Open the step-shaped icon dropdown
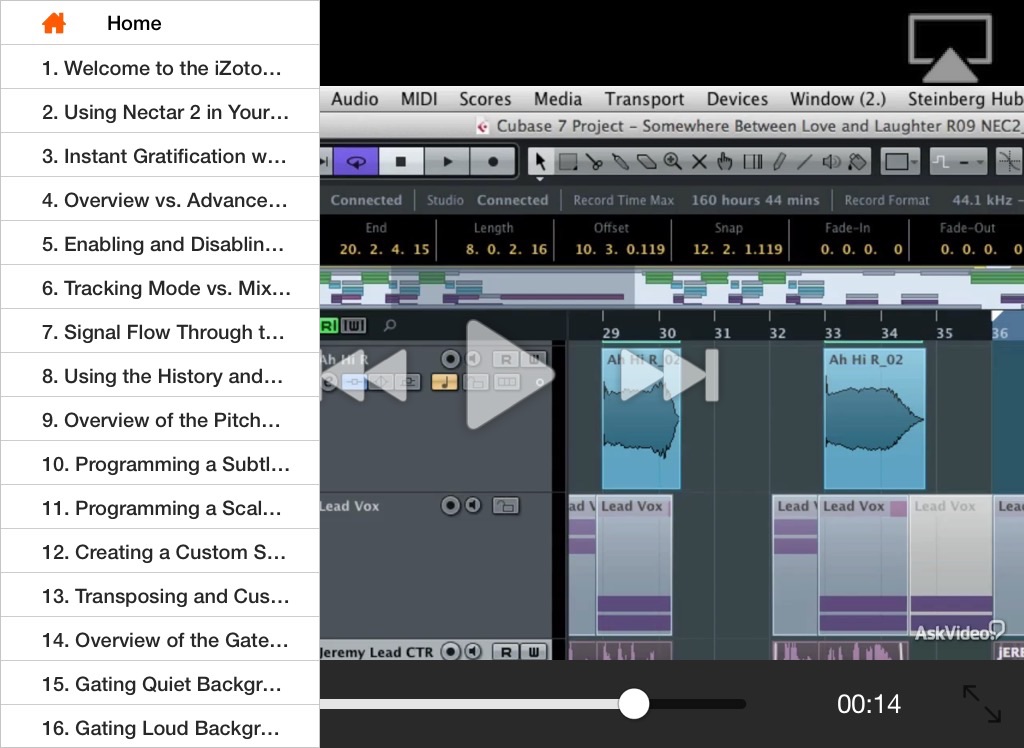1024x748 pixels. (958, 161)
